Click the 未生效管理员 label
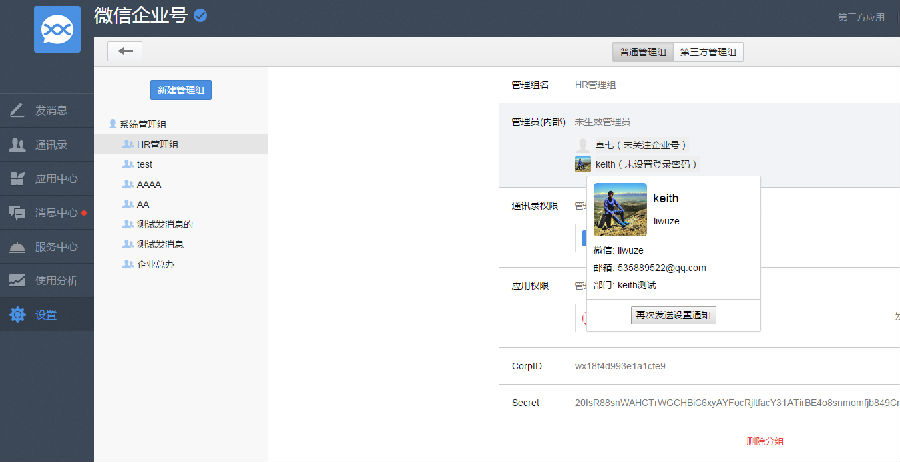The height and width of the screenshot is (462, 900). [603, 122]
